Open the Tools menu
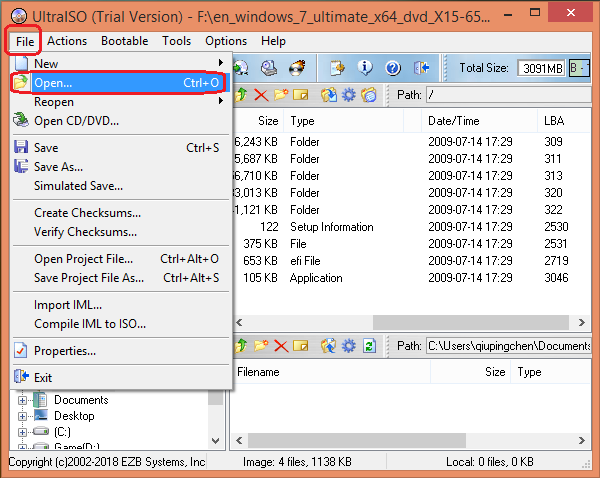 click(176, 41)
